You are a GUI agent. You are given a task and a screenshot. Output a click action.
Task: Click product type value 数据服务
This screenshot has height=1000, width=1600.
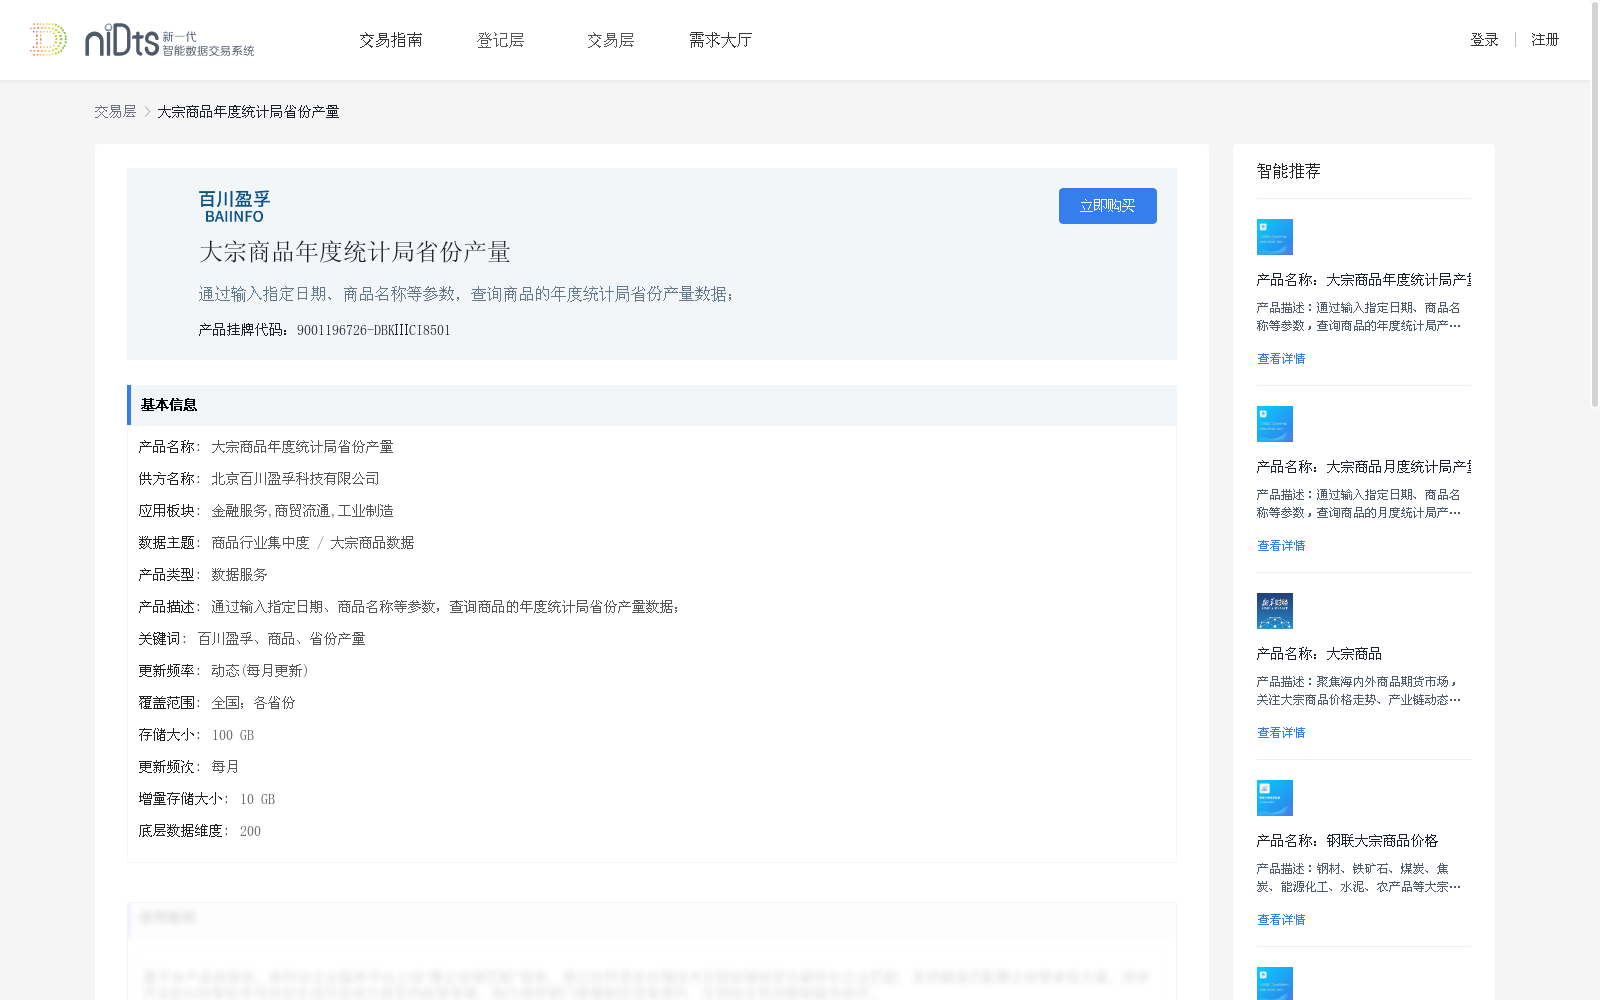239,575
